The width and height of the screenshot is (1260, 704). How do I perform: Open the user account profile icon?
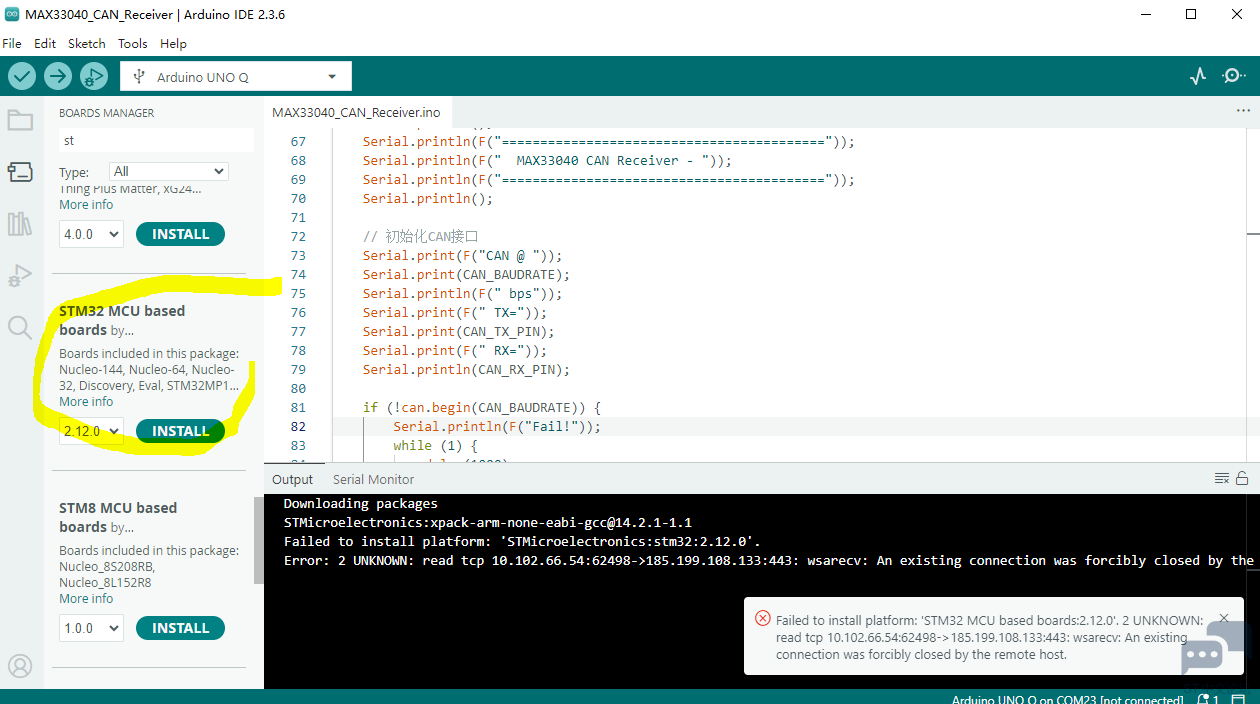coord(20,666)
